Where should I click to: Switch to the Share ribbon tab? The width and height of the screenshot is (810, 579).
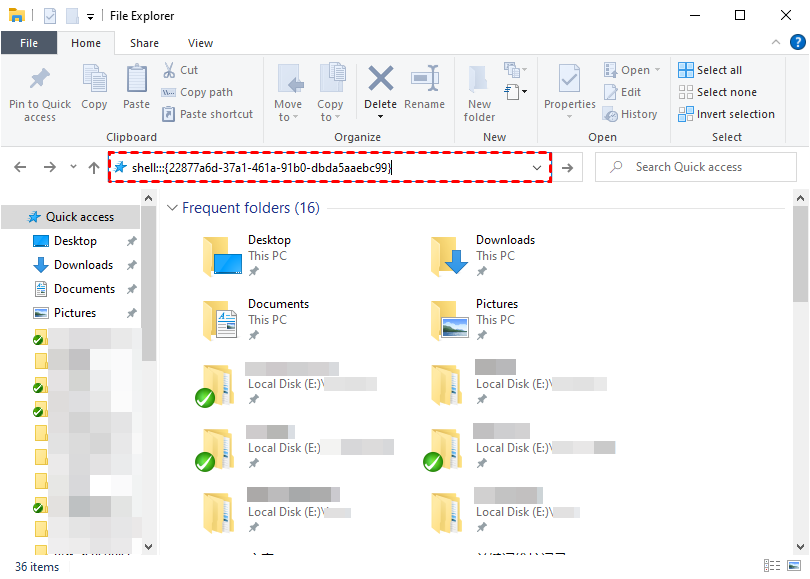coord(144,43)
